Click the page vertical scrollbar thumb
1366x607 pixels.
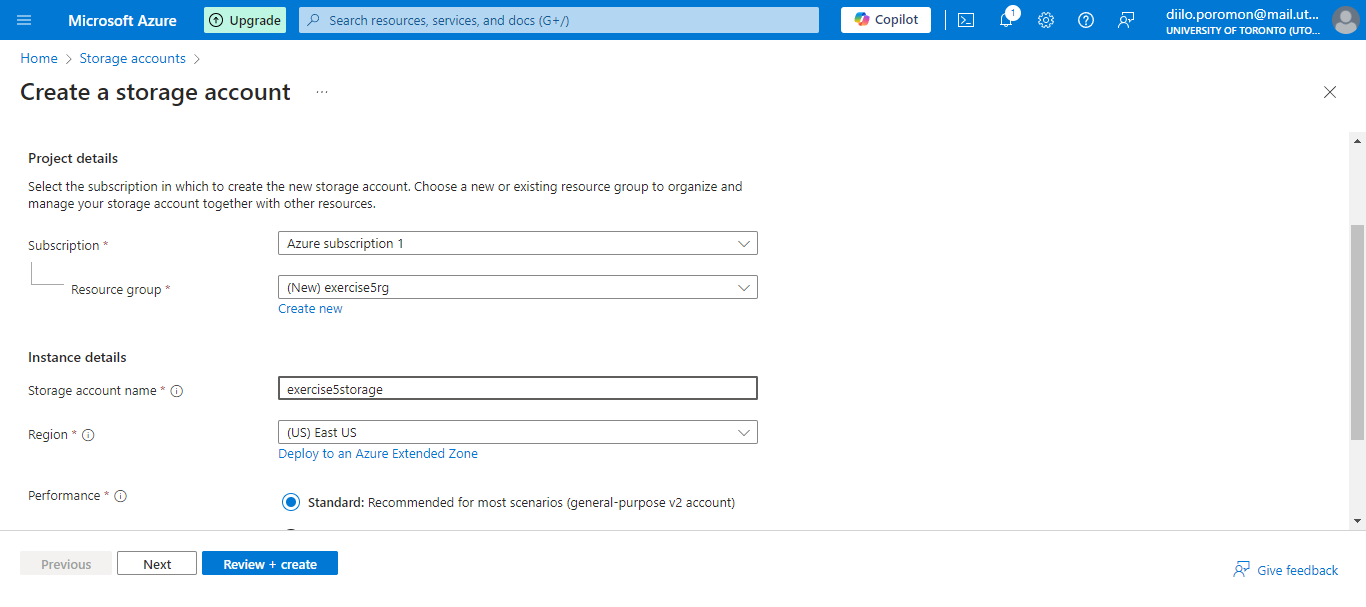(x=1357, y=330)
